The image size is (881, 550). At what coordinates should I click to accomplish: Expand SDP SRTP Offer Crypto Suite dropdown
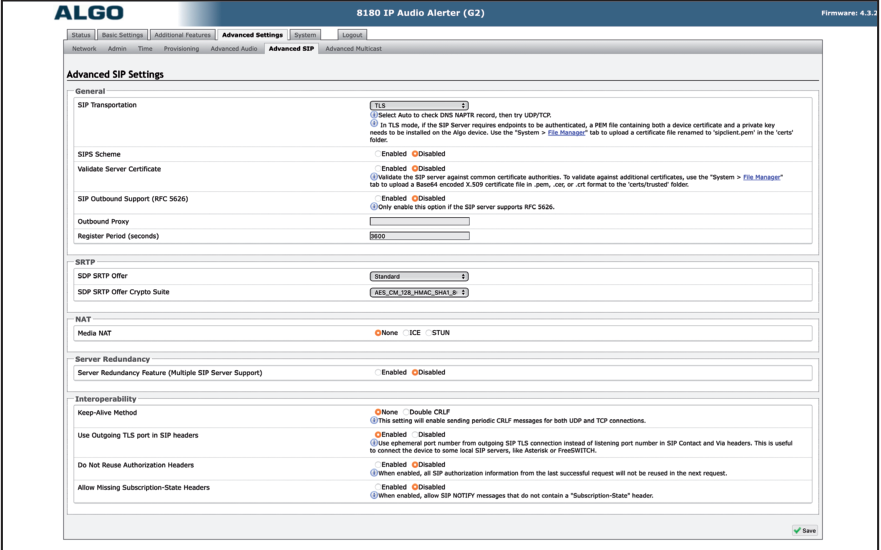coord(419,292)
